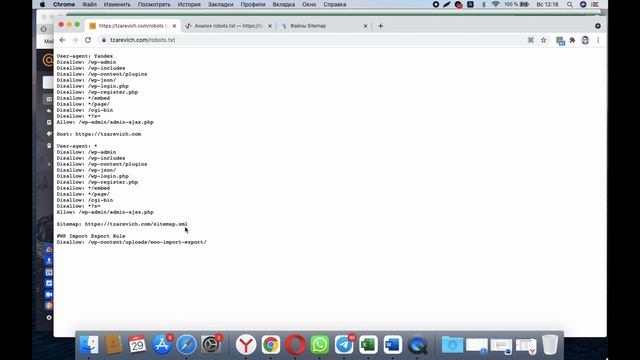Image resolution: width=640 pixels, height=360 pixels.
Task: Open the Вкладка menu
Action: [x=284, y=4]
